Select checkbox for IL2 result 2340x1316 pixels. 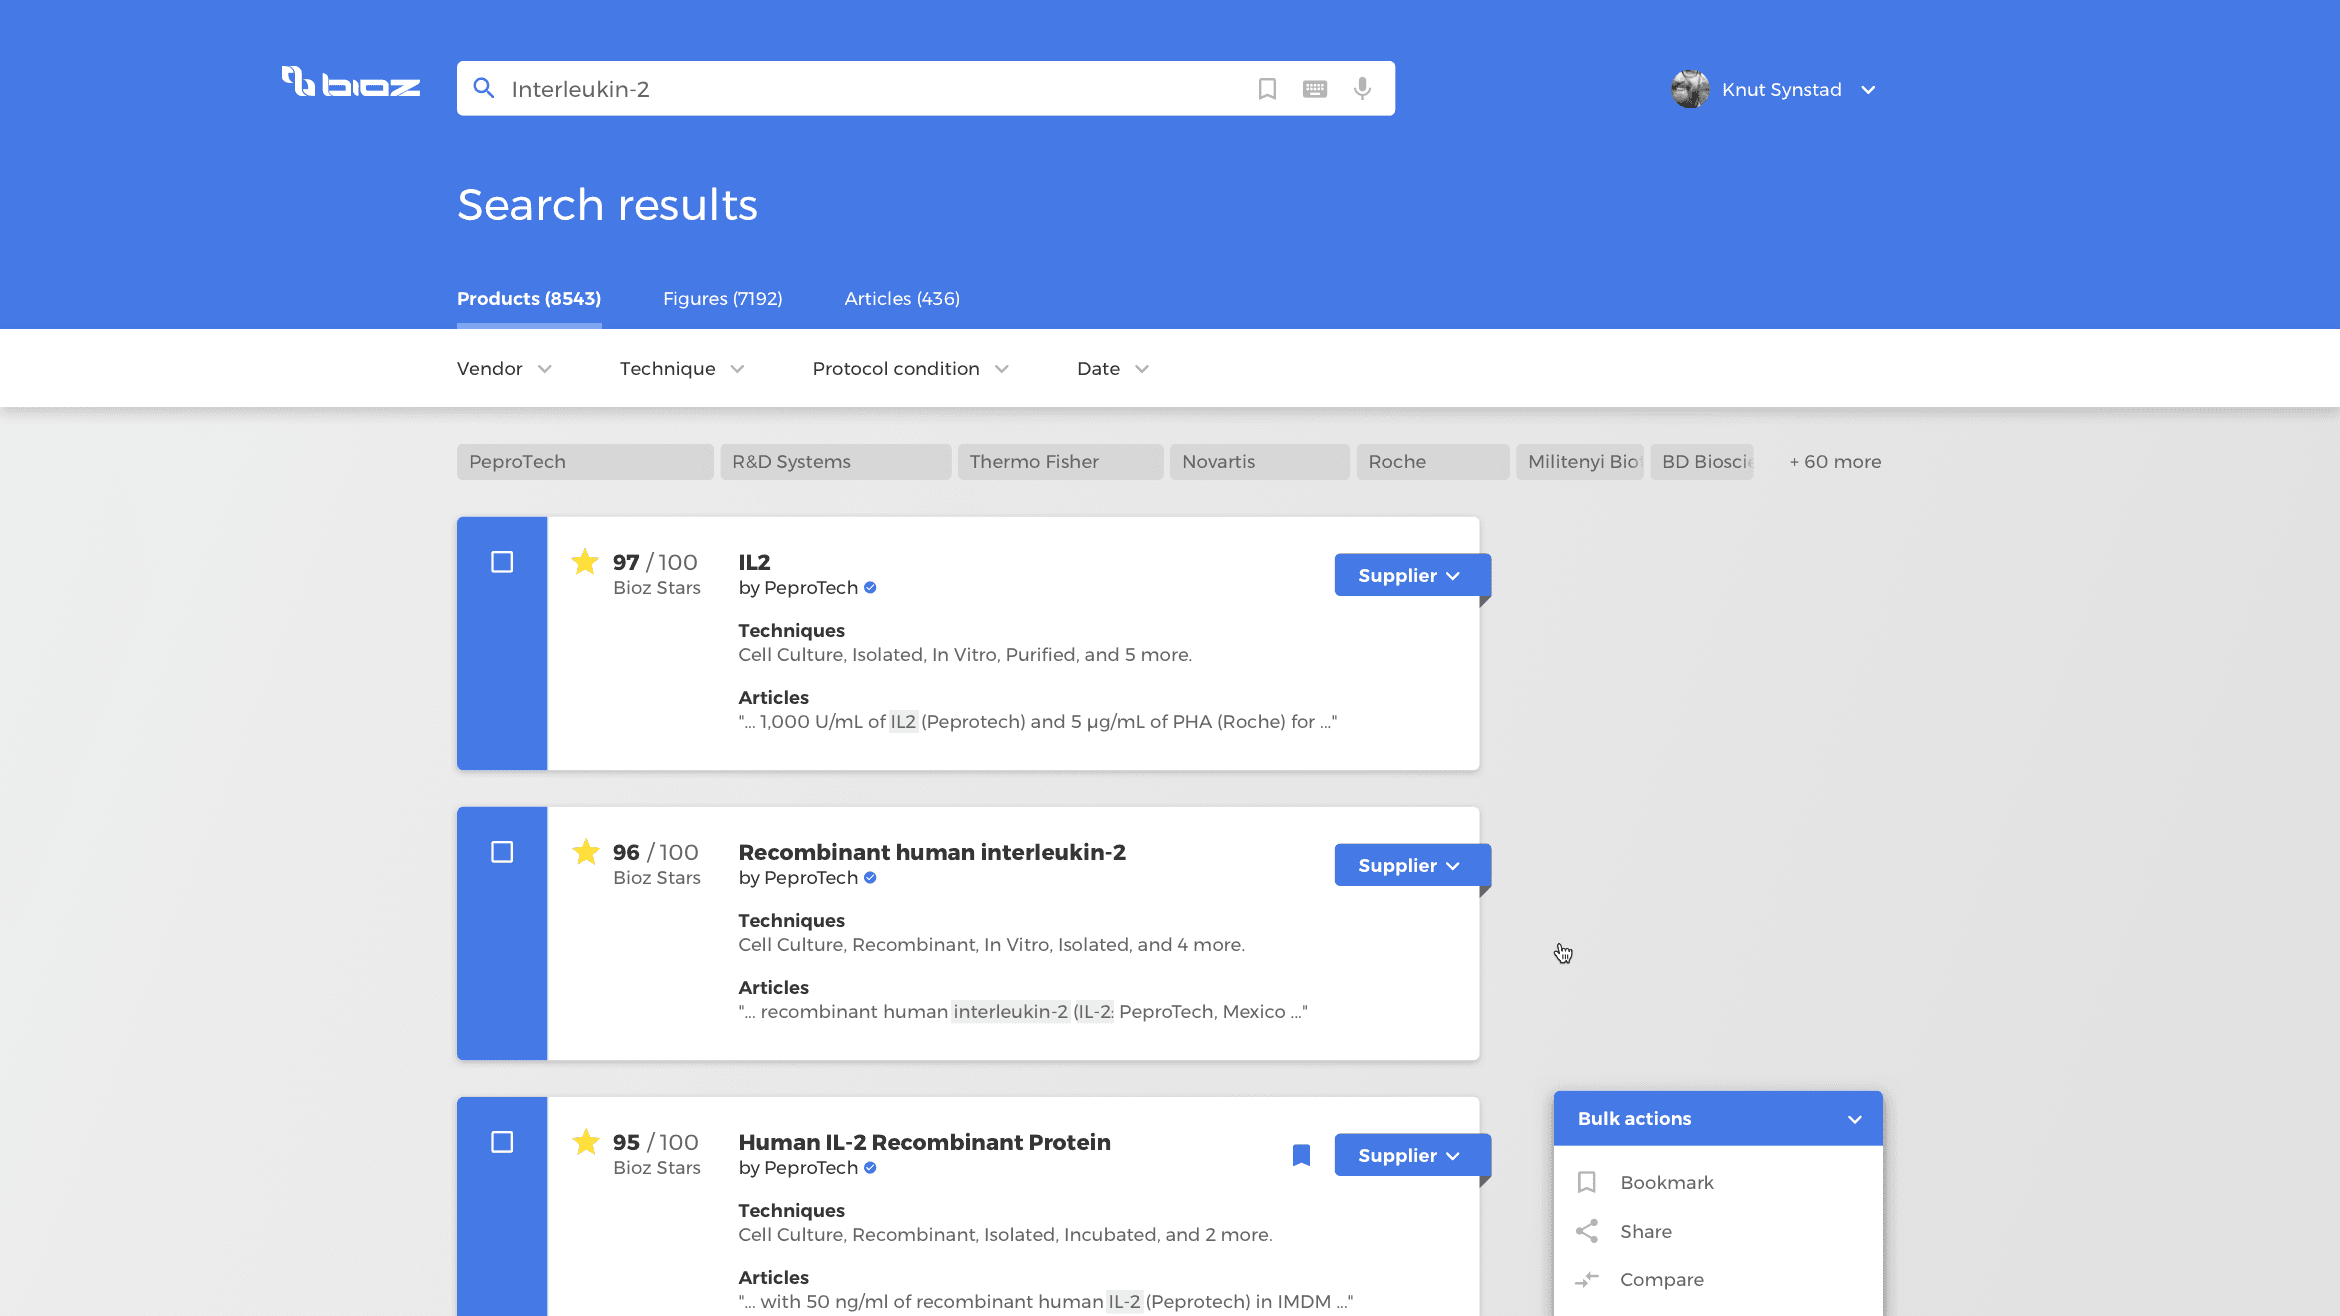point(502,562)
